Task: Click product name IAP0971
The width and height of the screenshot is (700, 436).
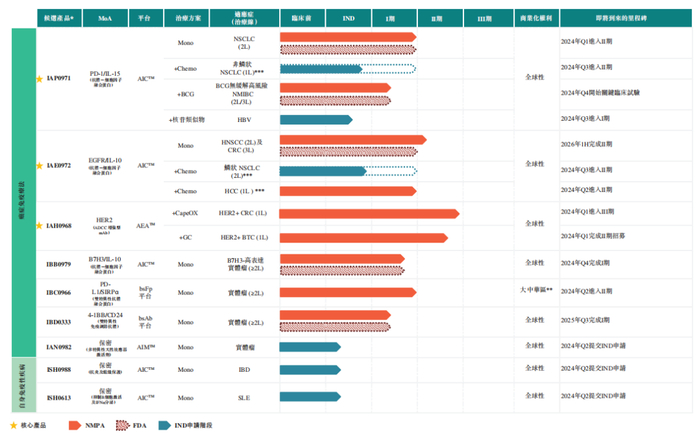Action: click(x=58, y=79)
